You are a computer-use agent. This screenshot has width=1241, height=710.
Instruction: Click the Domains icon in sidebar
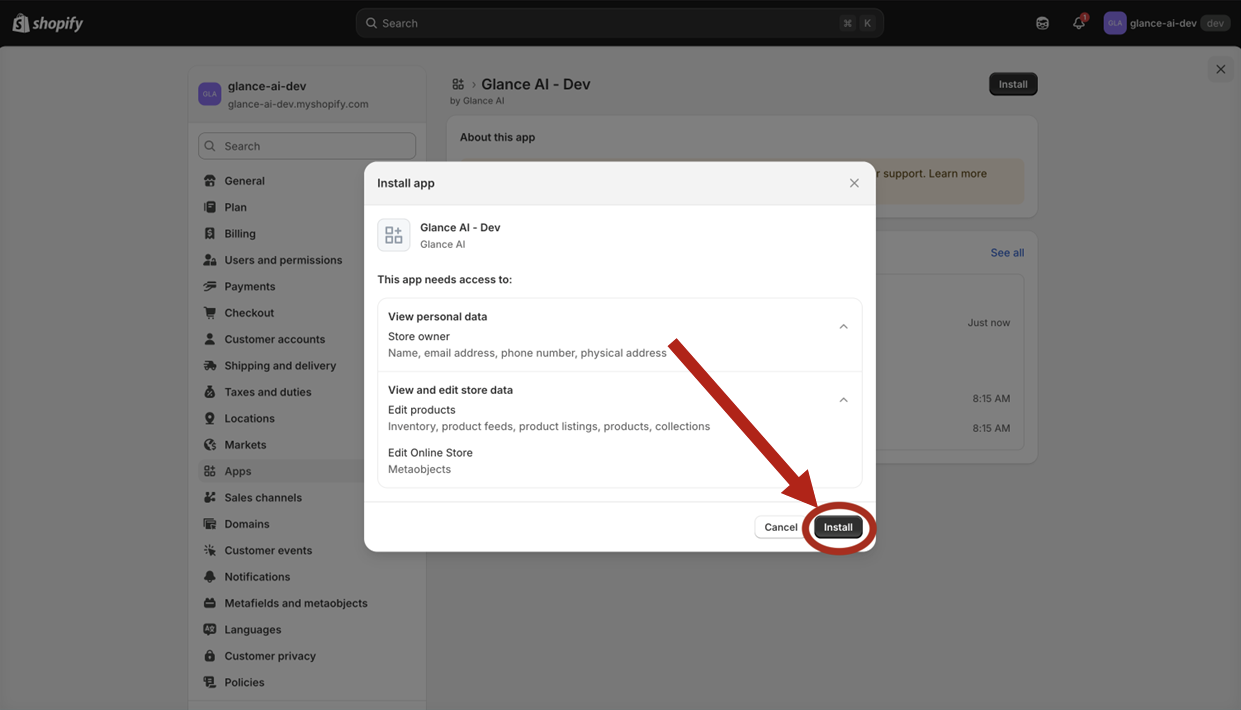(x=210, y=524)
